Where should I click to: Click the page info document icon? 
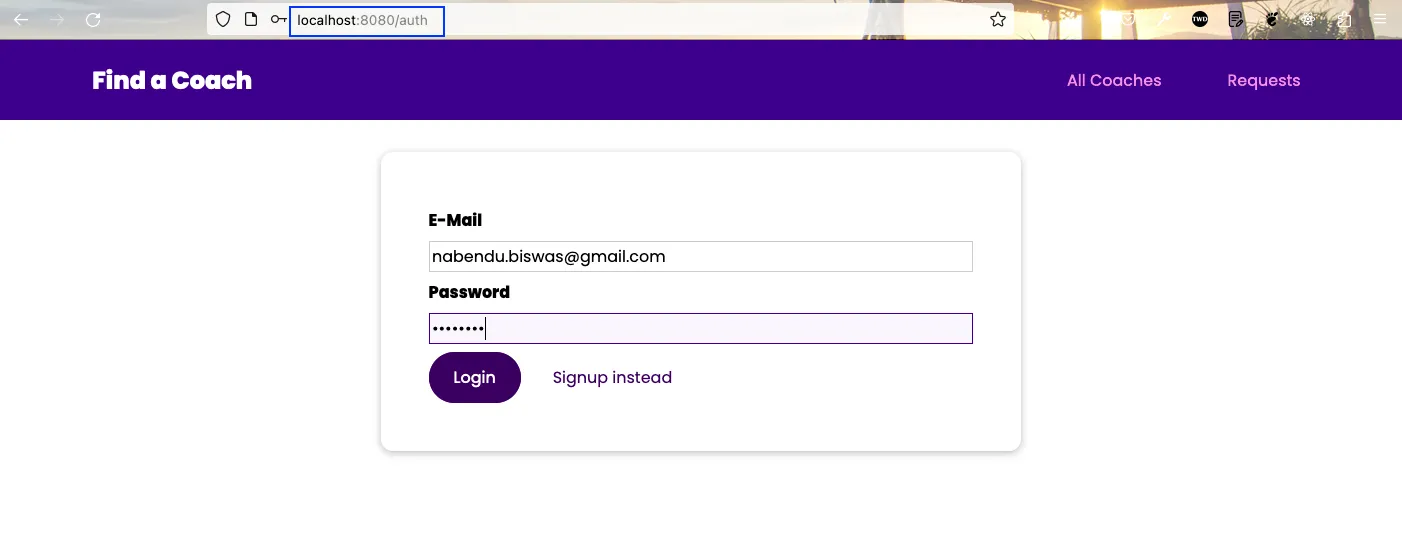coord(251,19)
